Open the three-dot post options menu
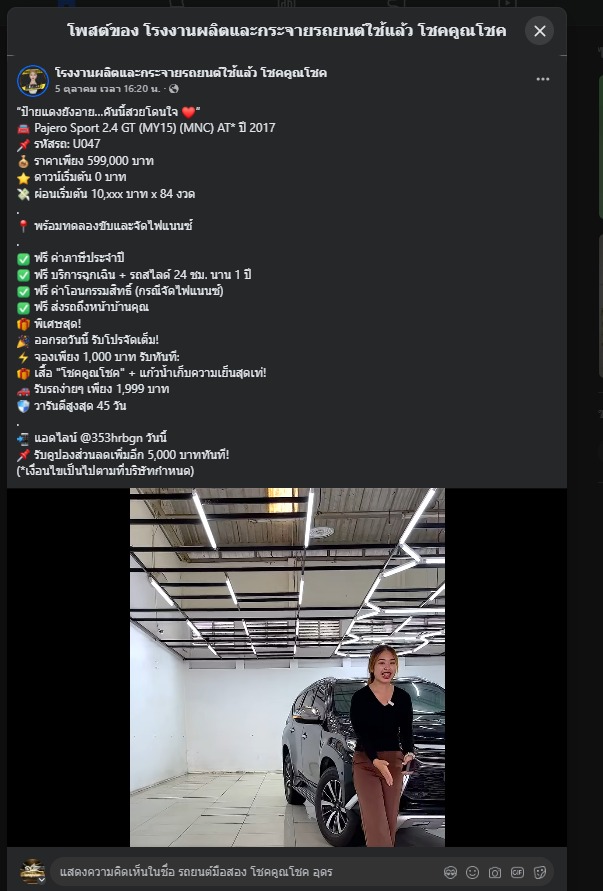603x891 pixels. (543, 79)
